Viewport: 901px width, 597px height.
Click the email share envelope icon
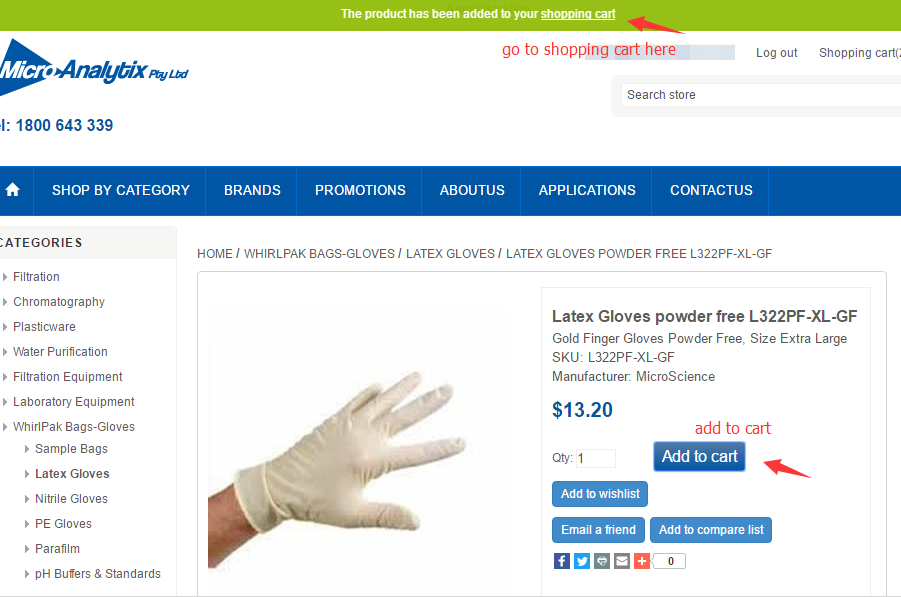622,561
